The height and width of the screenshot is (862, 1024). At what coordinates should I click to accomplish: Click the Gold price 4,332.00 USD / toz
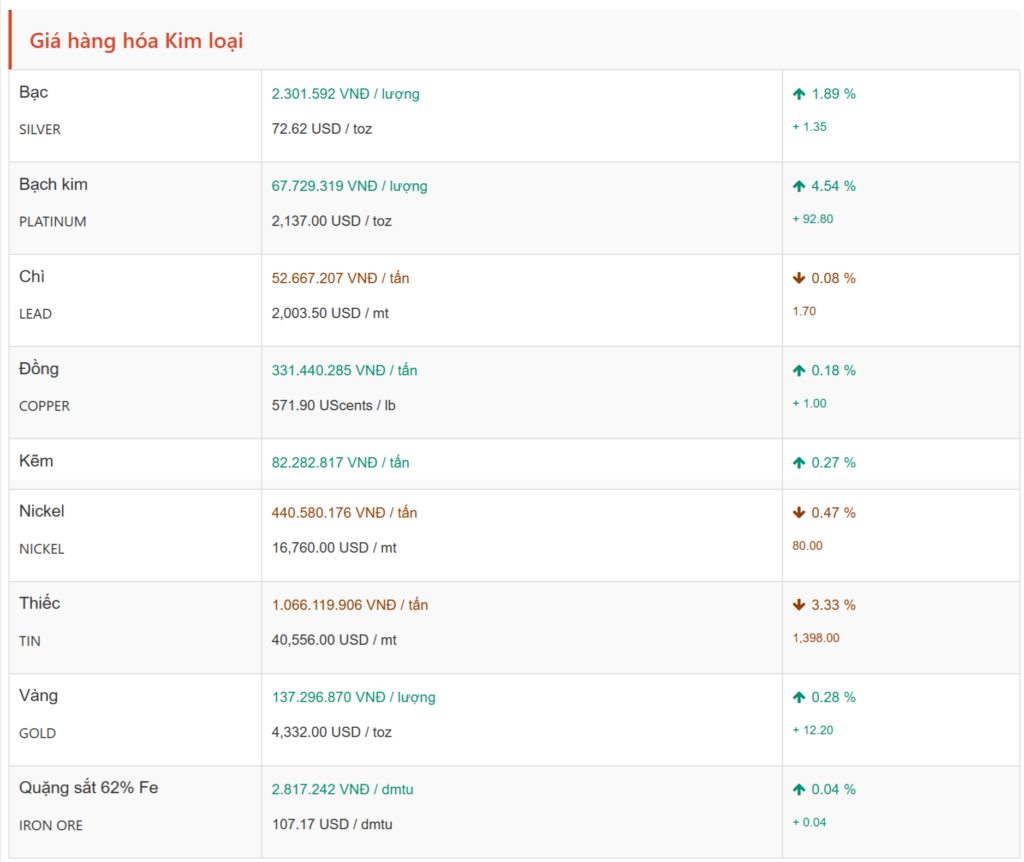331,732
